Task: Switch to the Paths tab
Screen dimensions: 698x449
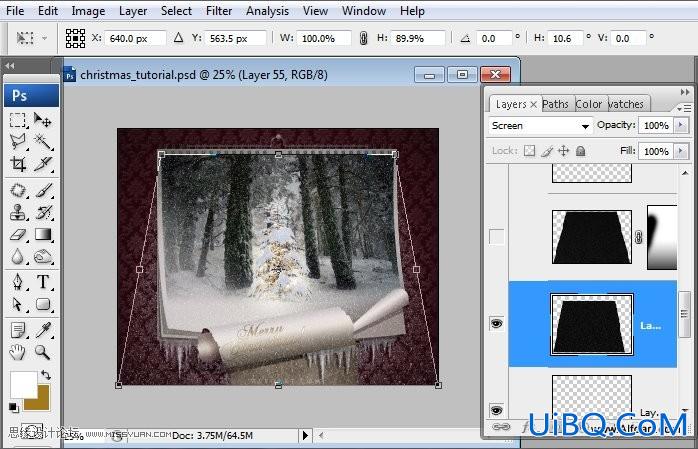Action: click(x=556, y=104)
